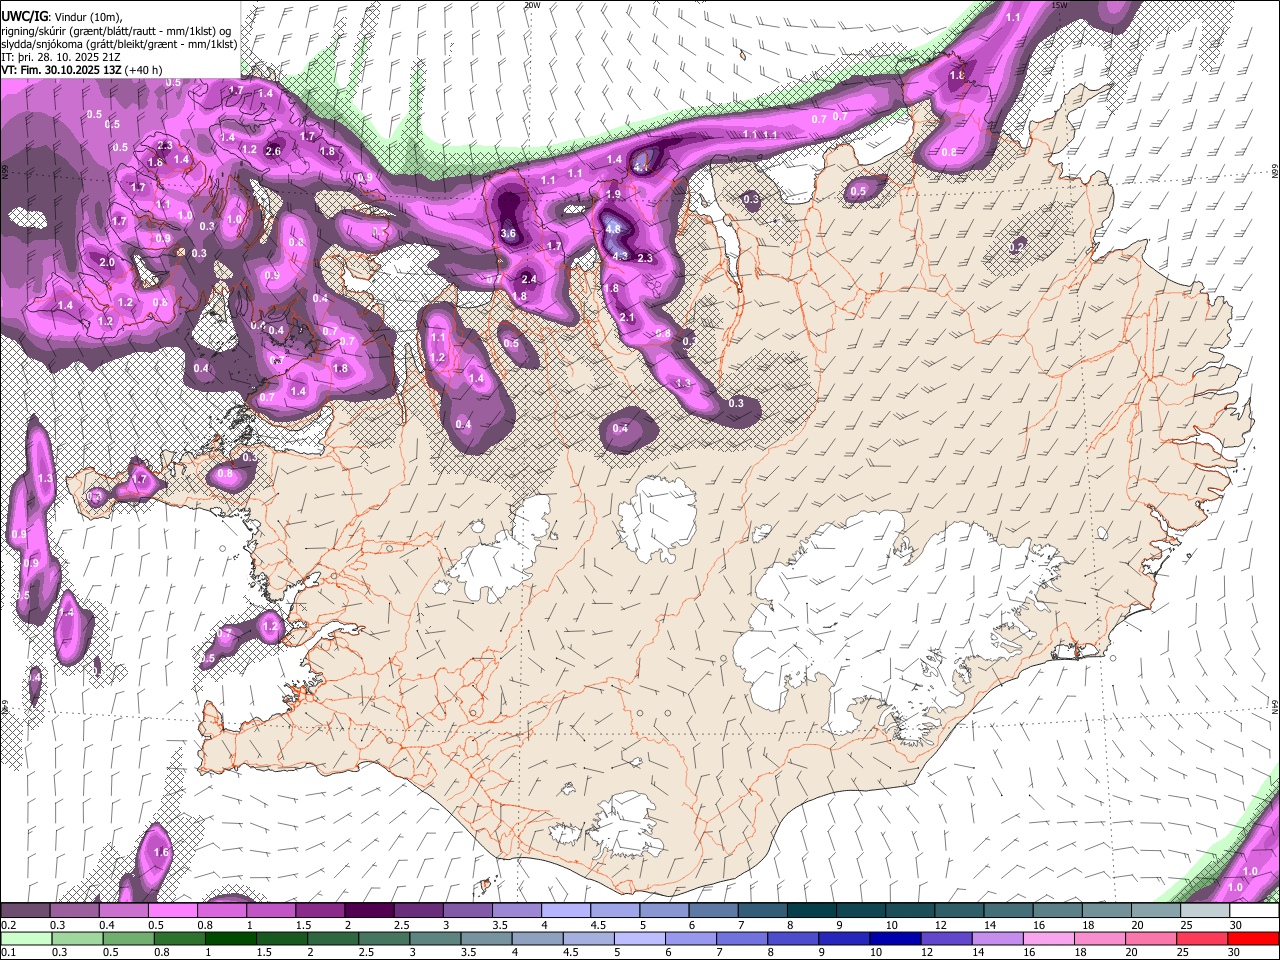Image resolution: width=1280 pixels, height=960 pixels.
Task: Click the 'Vindur (10m)' header text
Action: pyautogui.click(x=88, y=16)
